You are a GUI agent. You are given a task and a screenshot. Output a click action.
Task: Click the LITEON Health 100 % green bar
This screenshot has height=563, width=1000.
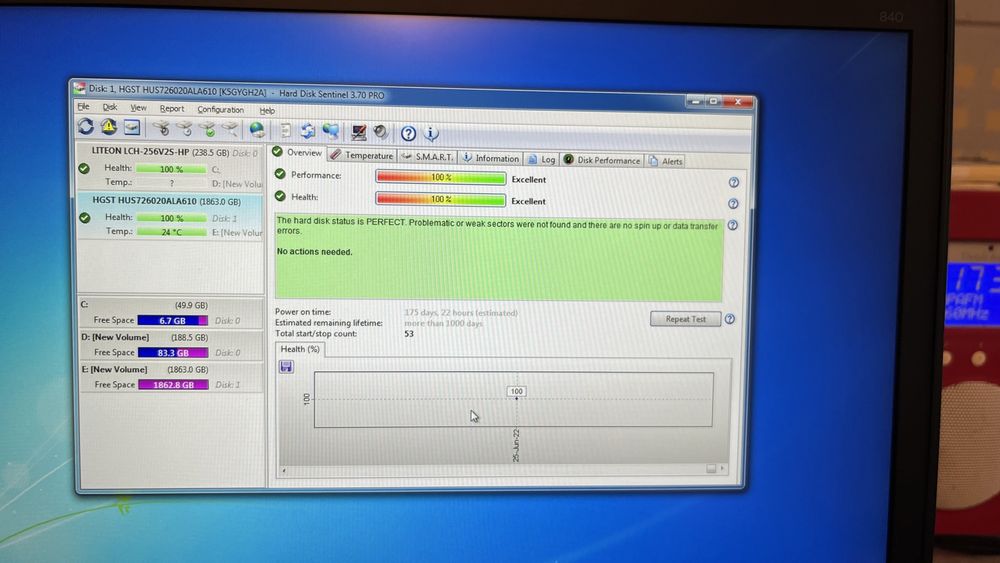tap(171, 169)
